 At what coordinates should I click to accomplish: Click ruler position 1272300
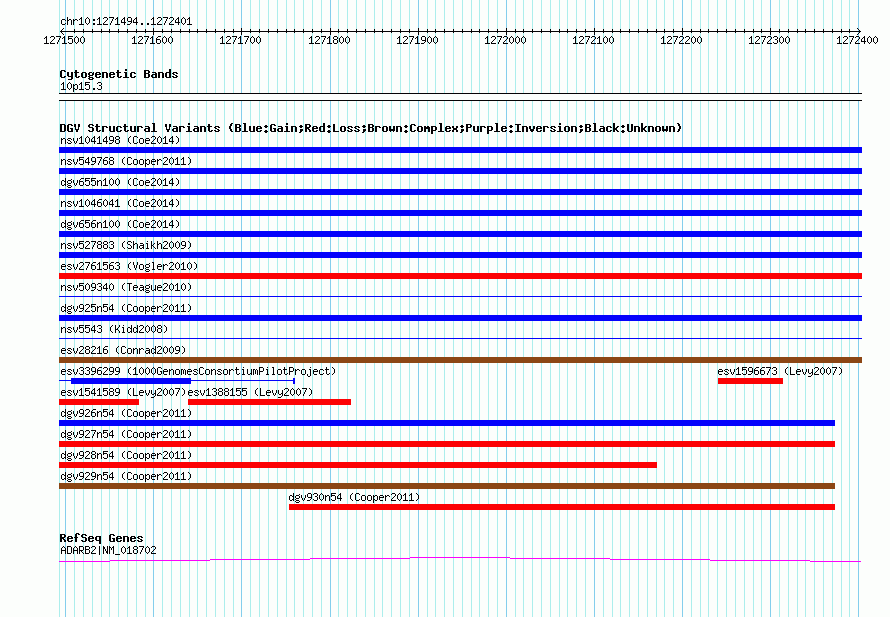coord(769,40)
